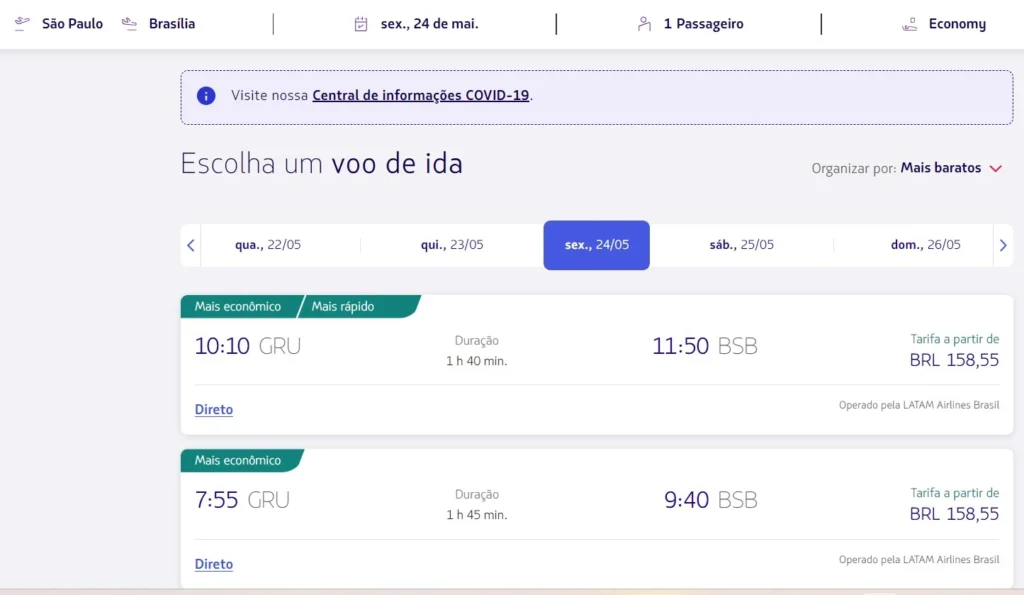The image size is (1024, 595).
Task: Click the departure plane icon beside São Paulo
Action: pos(22,23)
